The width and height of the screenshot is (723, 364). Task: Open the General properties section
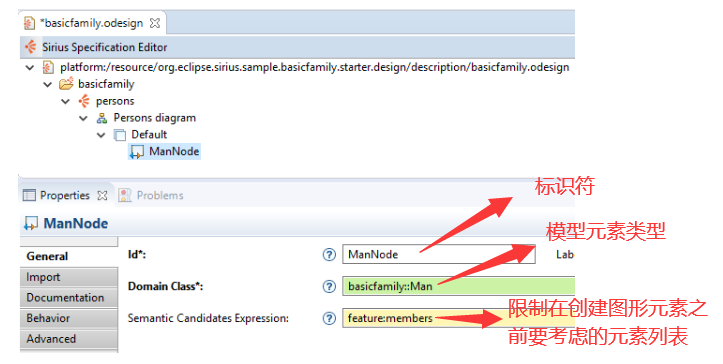pos(69,257)
